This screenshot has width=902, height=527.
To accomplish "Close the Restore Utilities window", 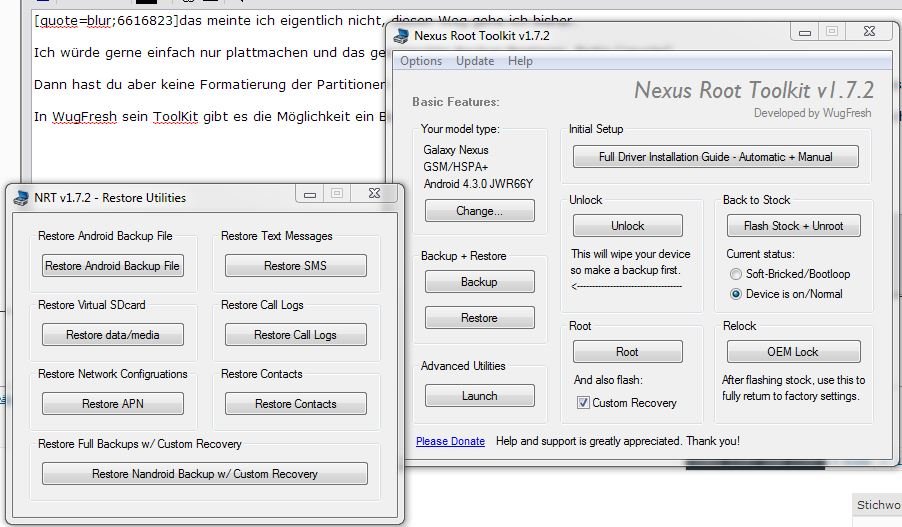I will click(374, 194).
